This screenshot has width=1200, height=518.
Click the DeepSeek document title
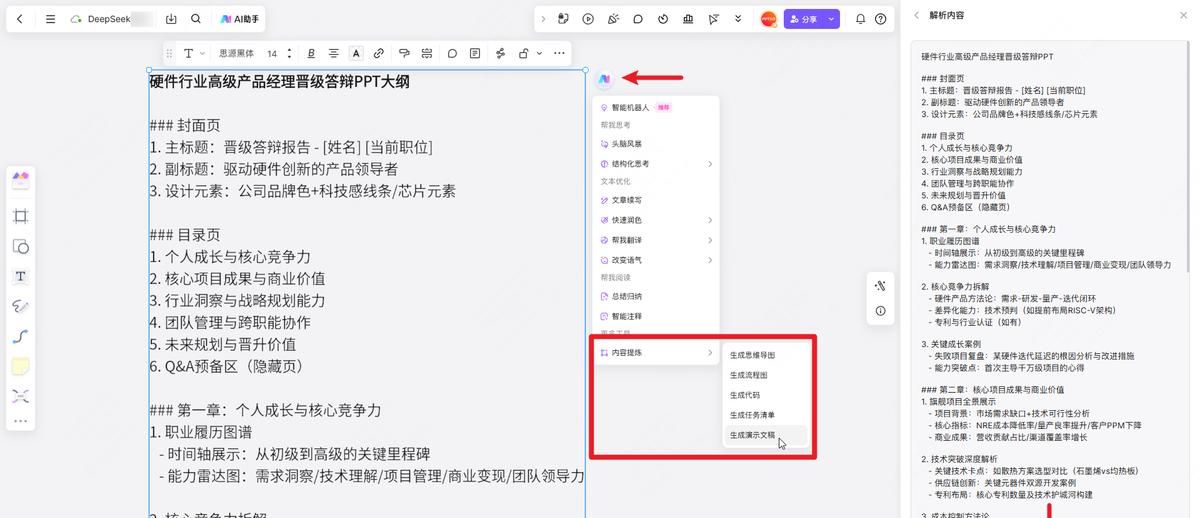tap(110, 19)
